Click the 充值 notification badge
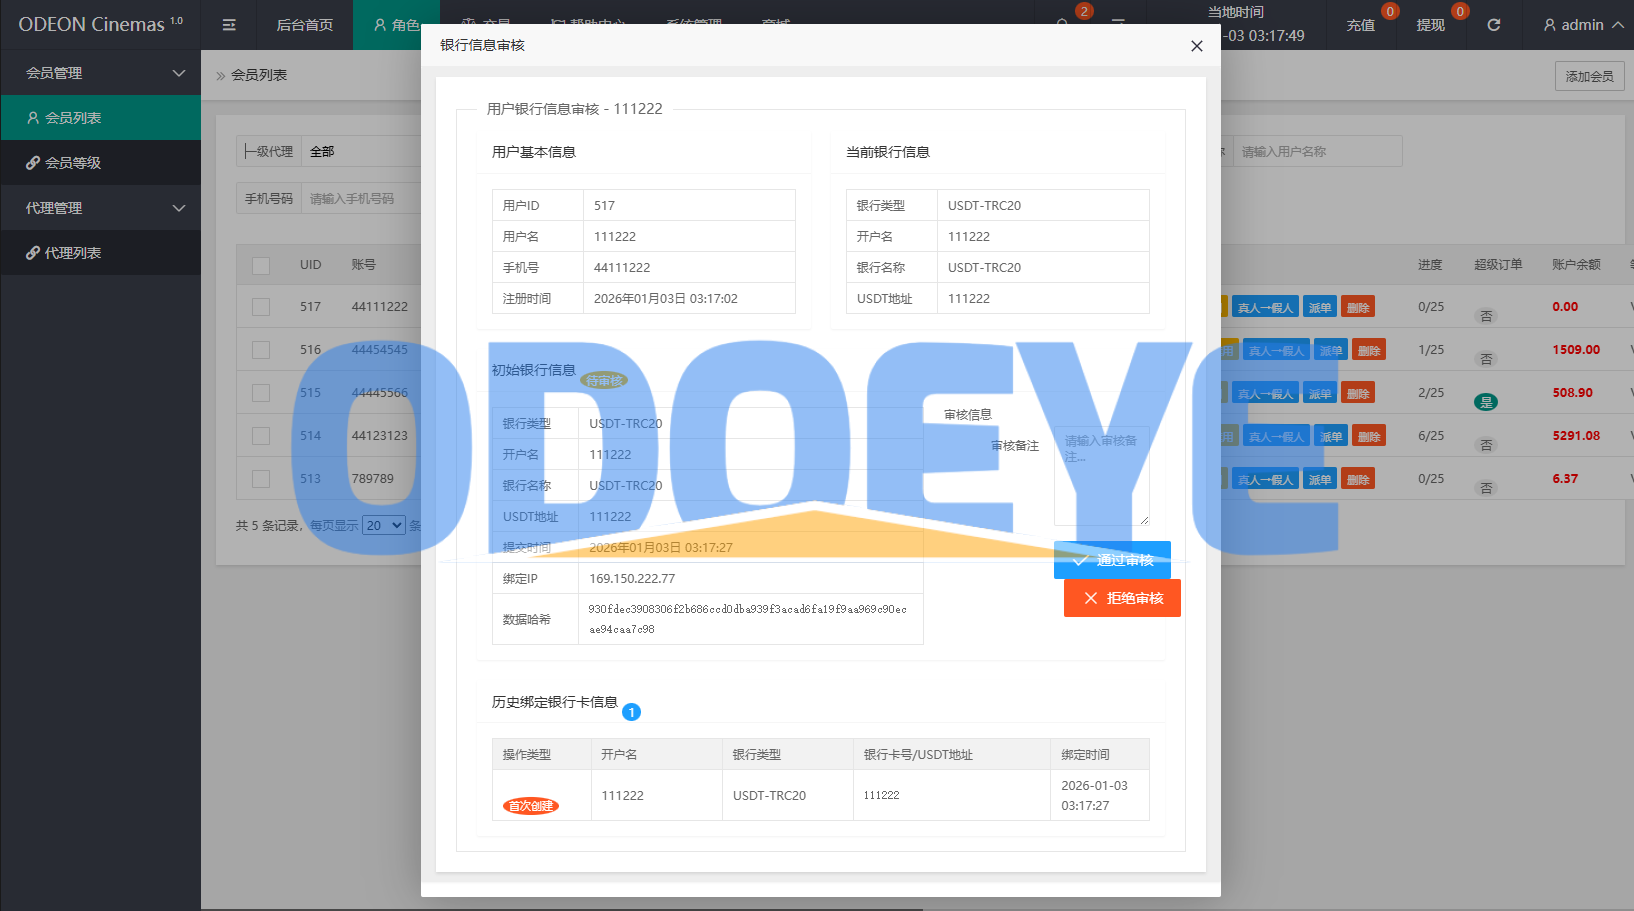 (x=1389, y=11)
